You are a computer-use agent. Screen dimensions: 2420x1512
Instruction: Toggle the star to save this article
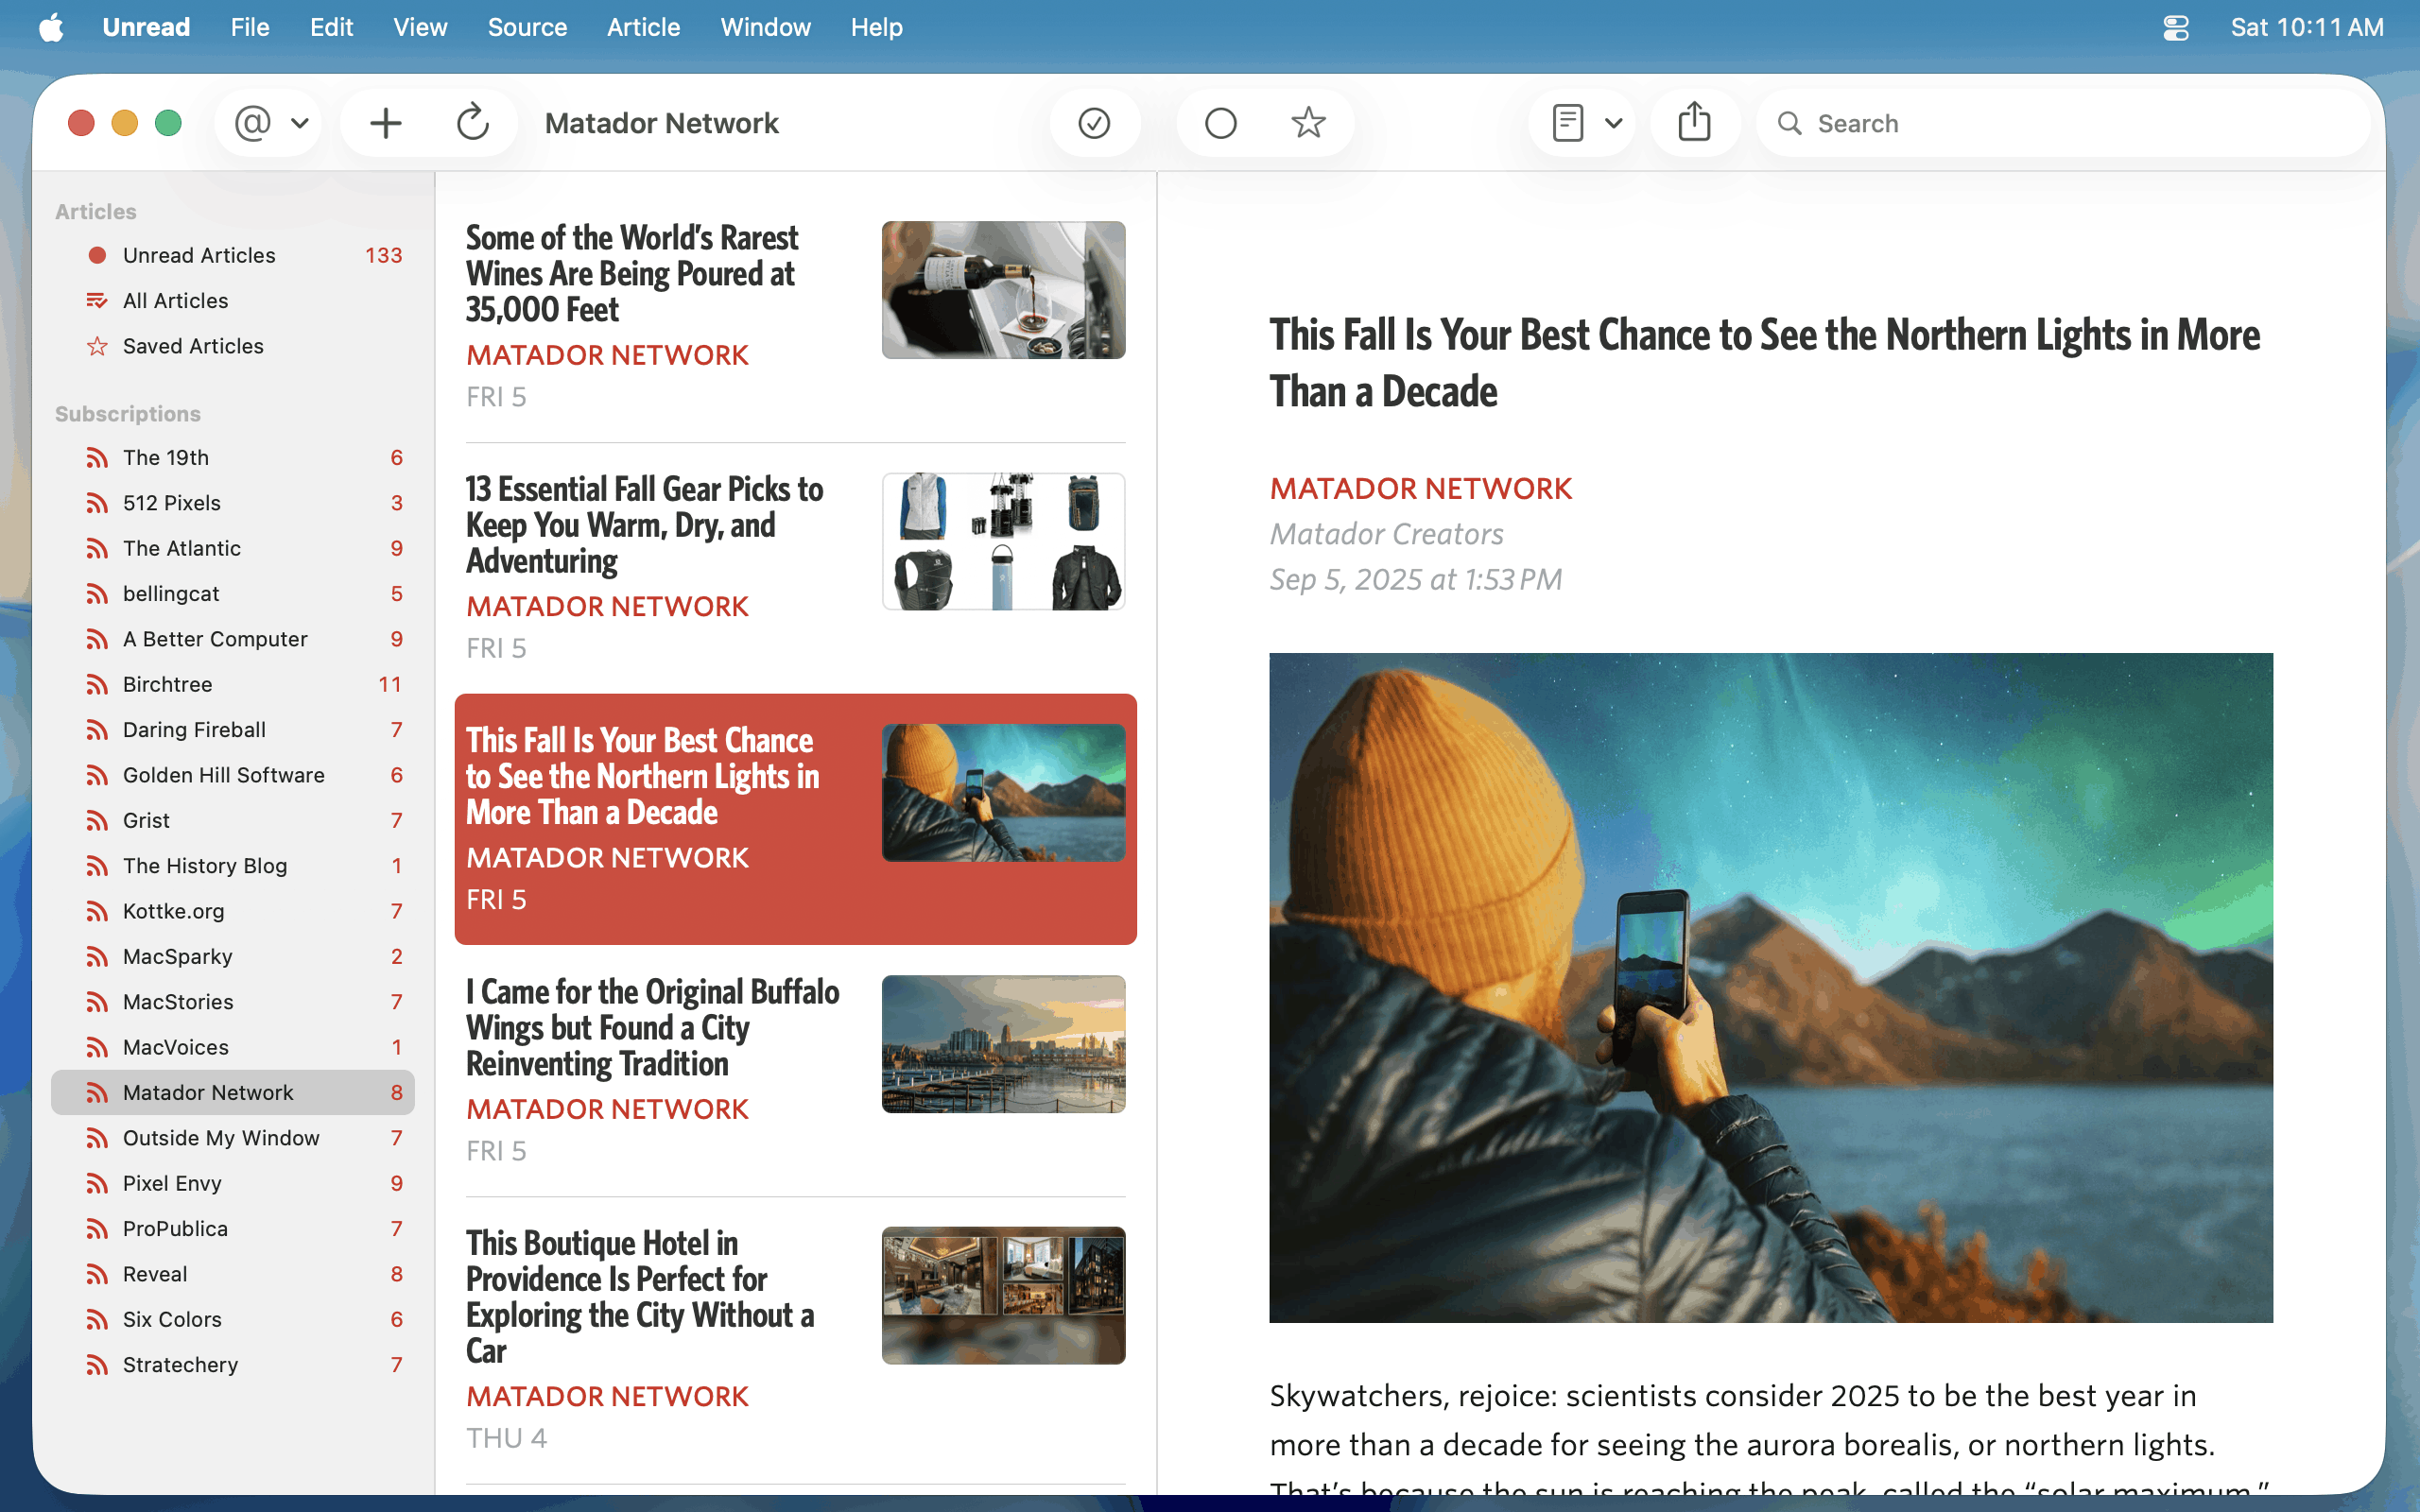click(1308, 123)
